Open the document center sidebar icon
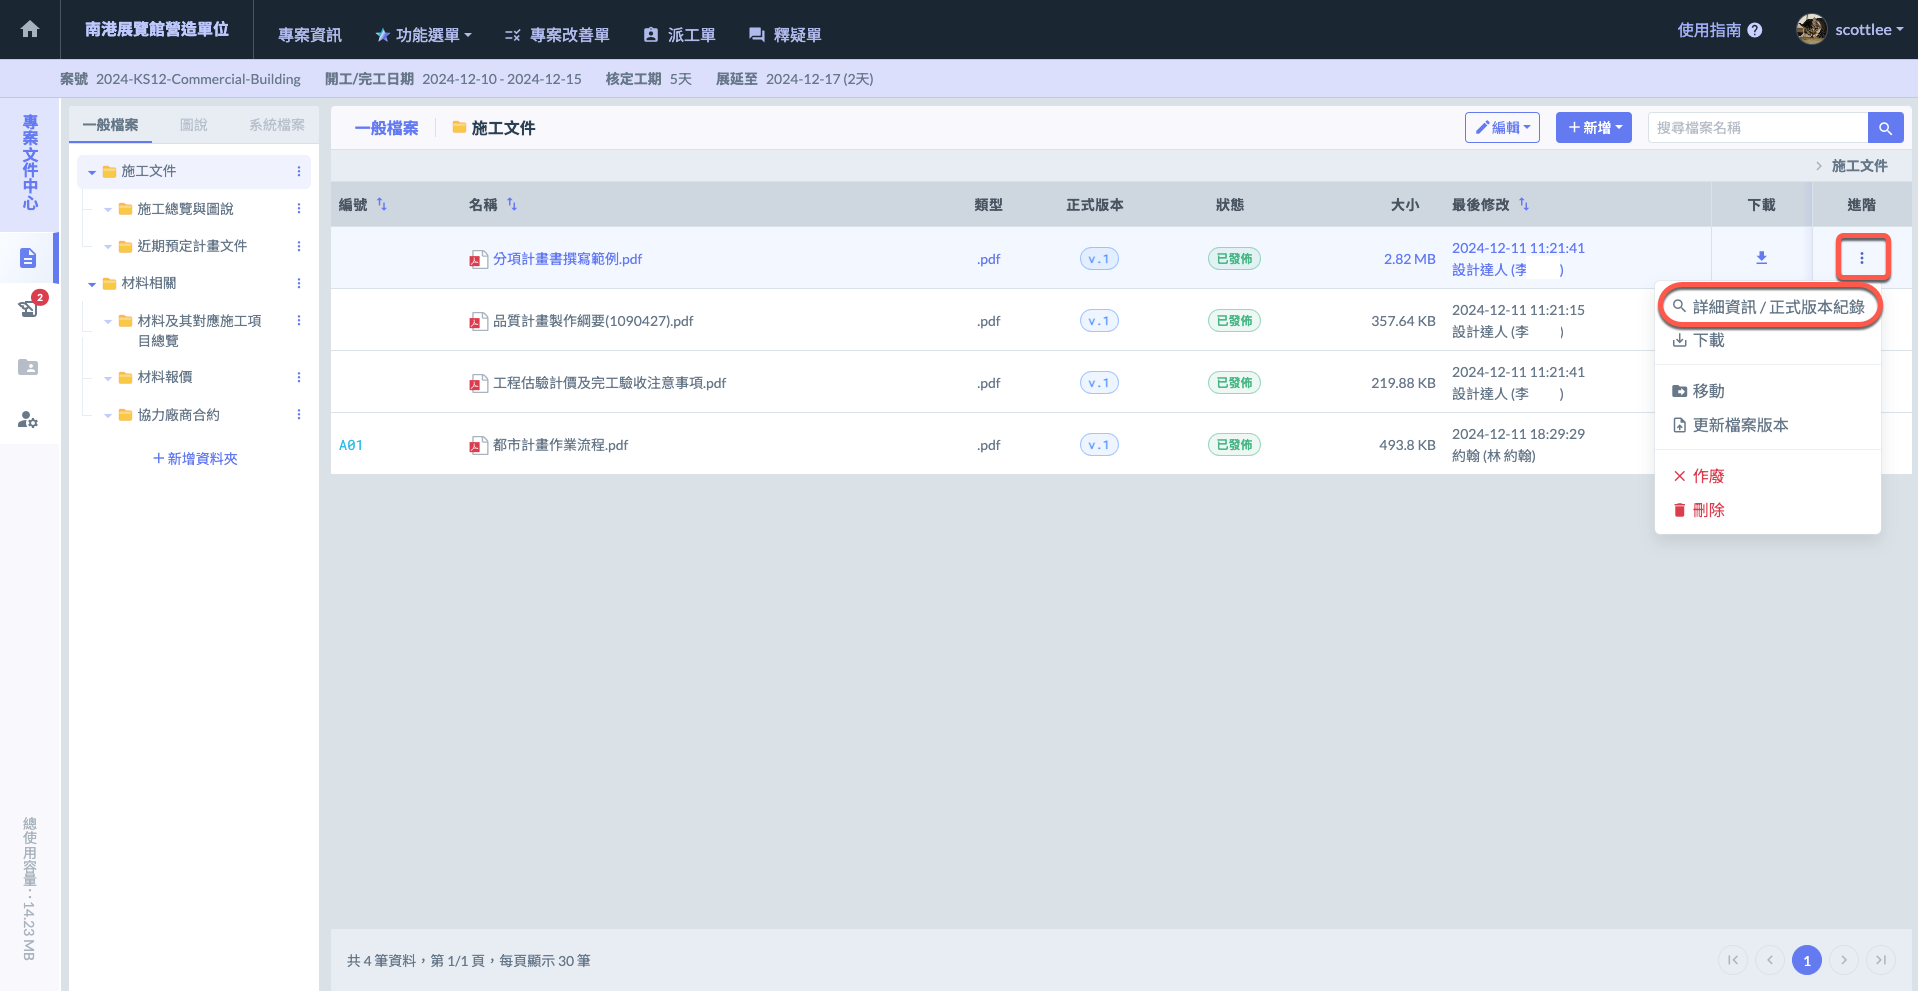Screen dimensions: 1918x991 point(28,258)
